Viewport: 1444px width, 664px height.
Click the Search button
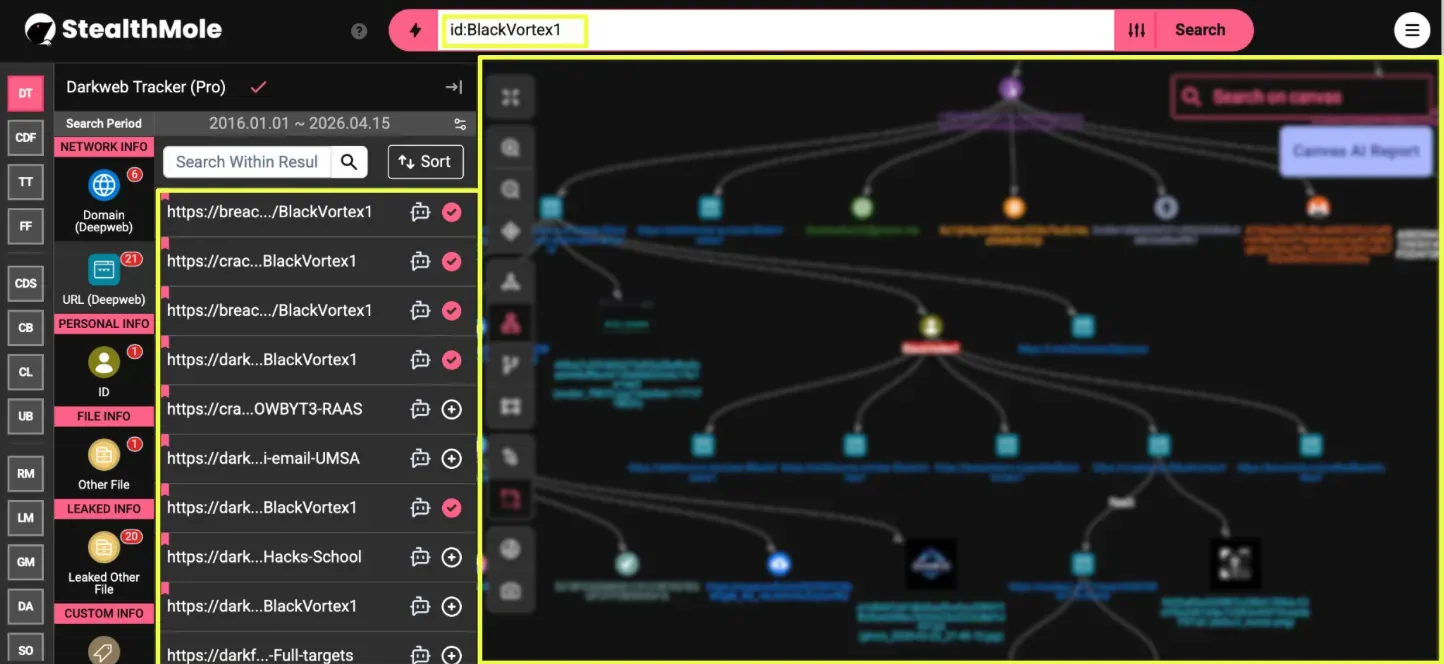tap(1200, 30)
